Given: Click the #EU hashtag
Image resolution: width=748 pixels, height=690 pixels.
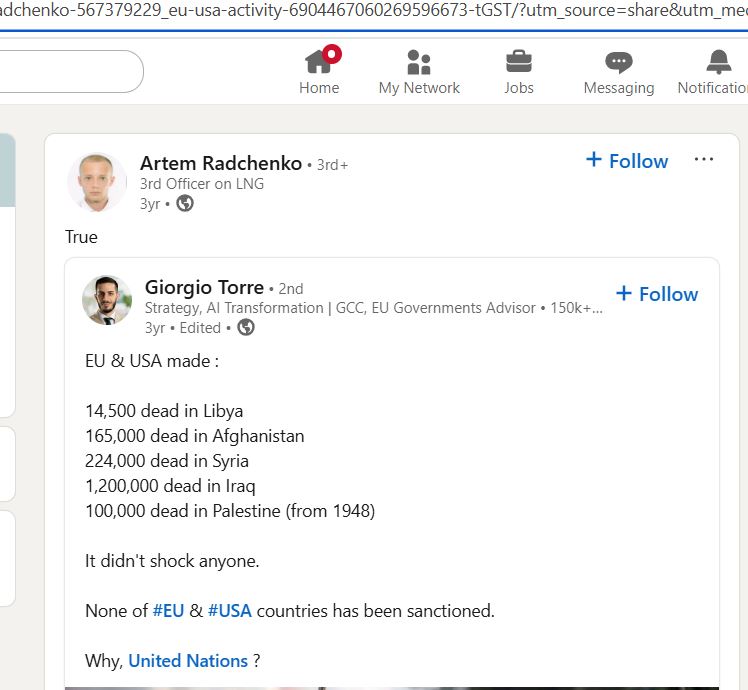Looking at the screenshot, I should click(x=168, y=611).
